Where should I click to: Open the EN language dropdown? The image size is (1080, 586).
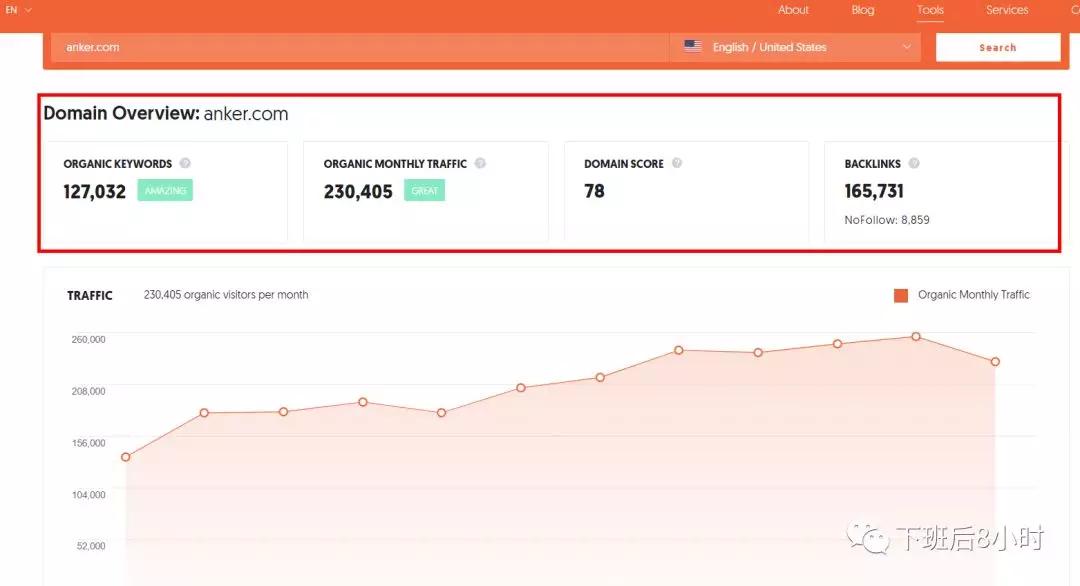pos(12,9)
